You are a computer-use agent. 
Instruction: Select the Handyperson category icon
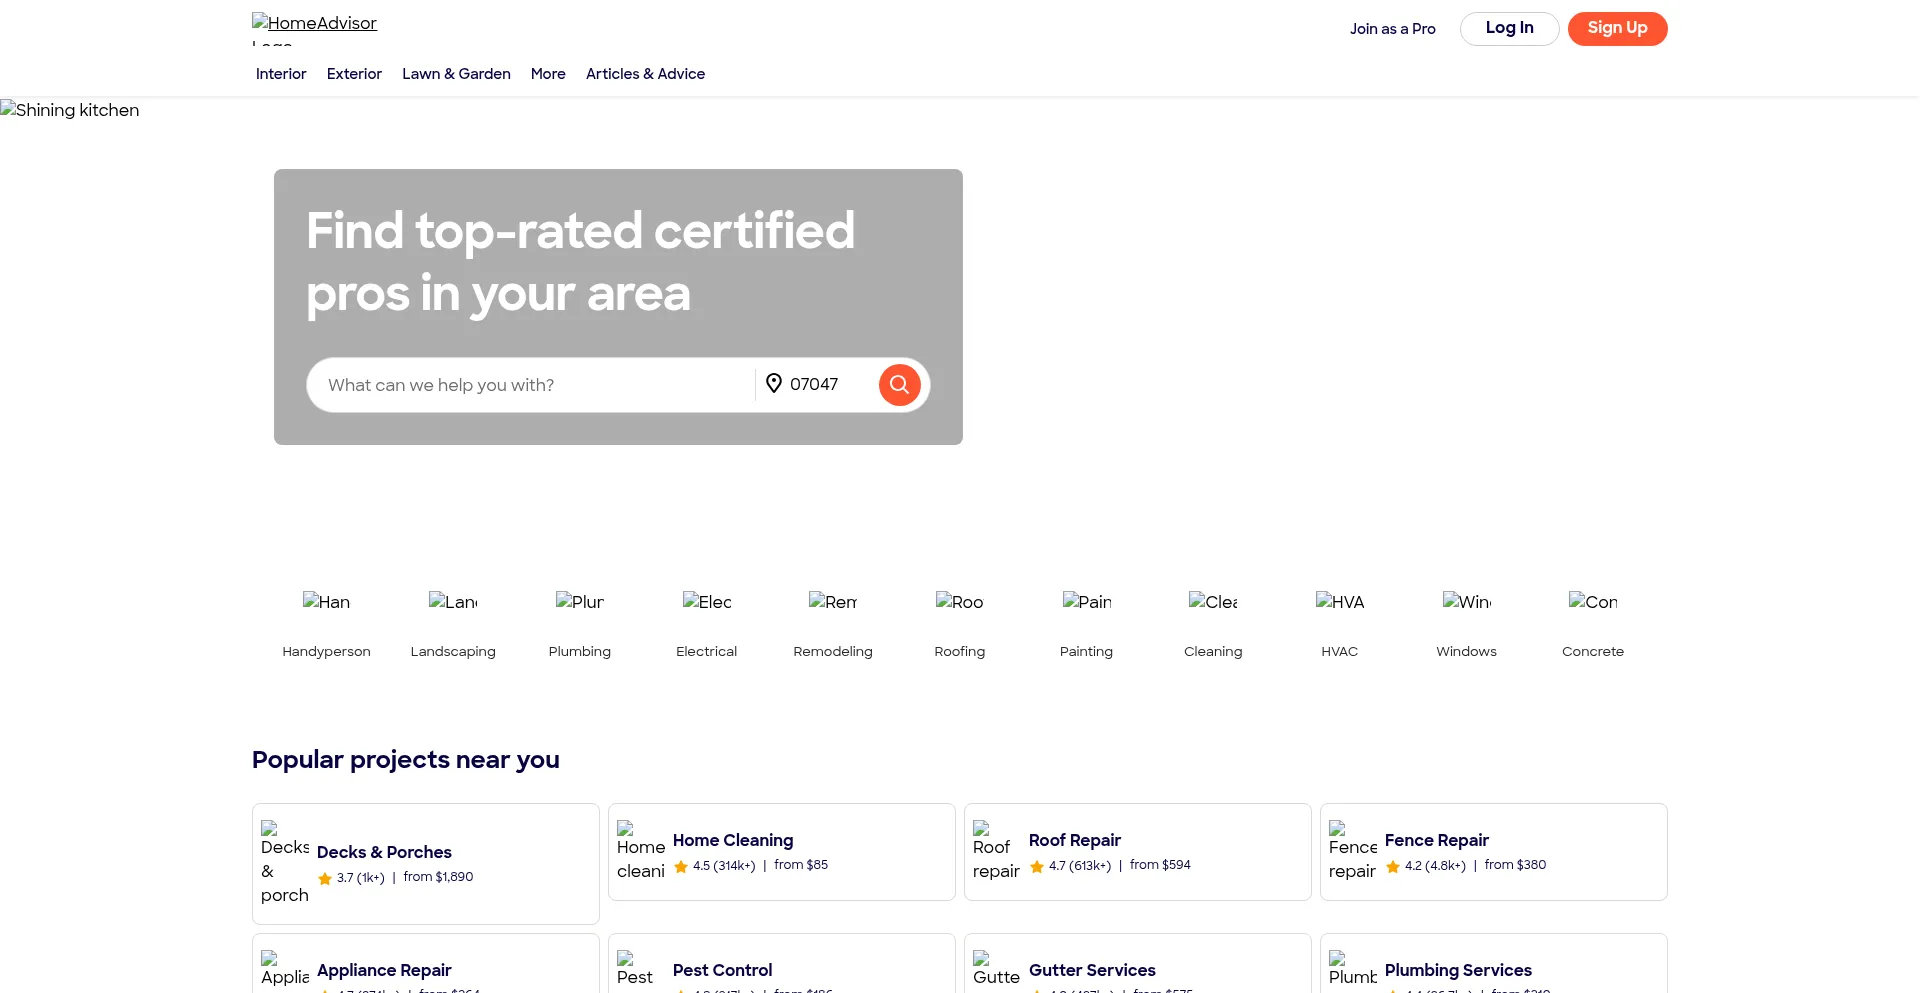point(326,602)
